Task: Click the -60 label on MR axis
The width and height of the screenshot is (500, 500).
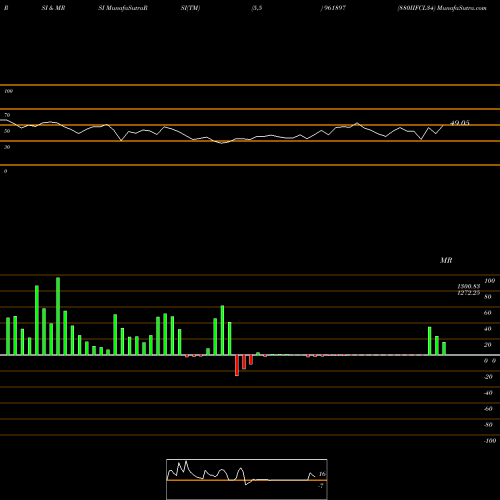Action: (x=488, y=409)
